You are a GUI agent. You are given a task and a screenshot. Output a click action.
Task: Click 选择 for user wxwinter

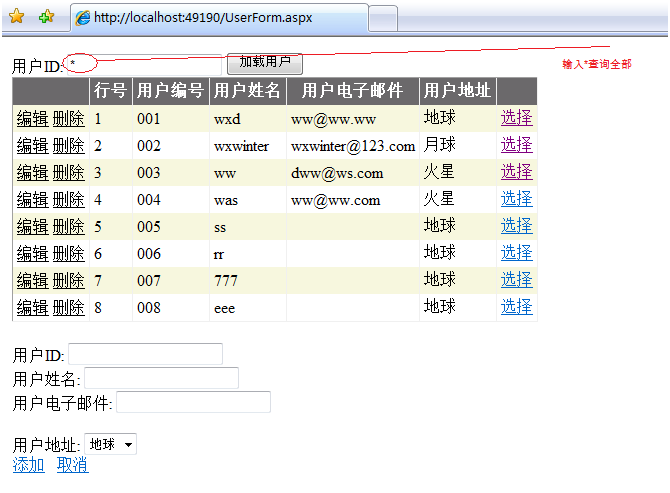[517, 145]
